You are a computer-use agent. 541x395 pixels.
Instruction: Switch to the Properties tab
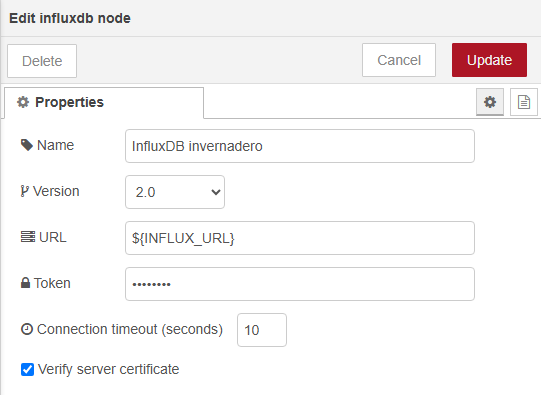(x=104, y=102)
